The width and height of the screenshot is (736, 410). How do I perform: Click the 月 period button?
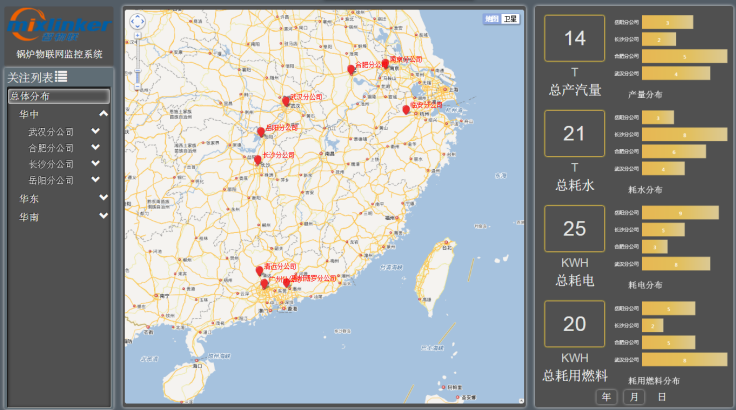(x=634, y=397)
